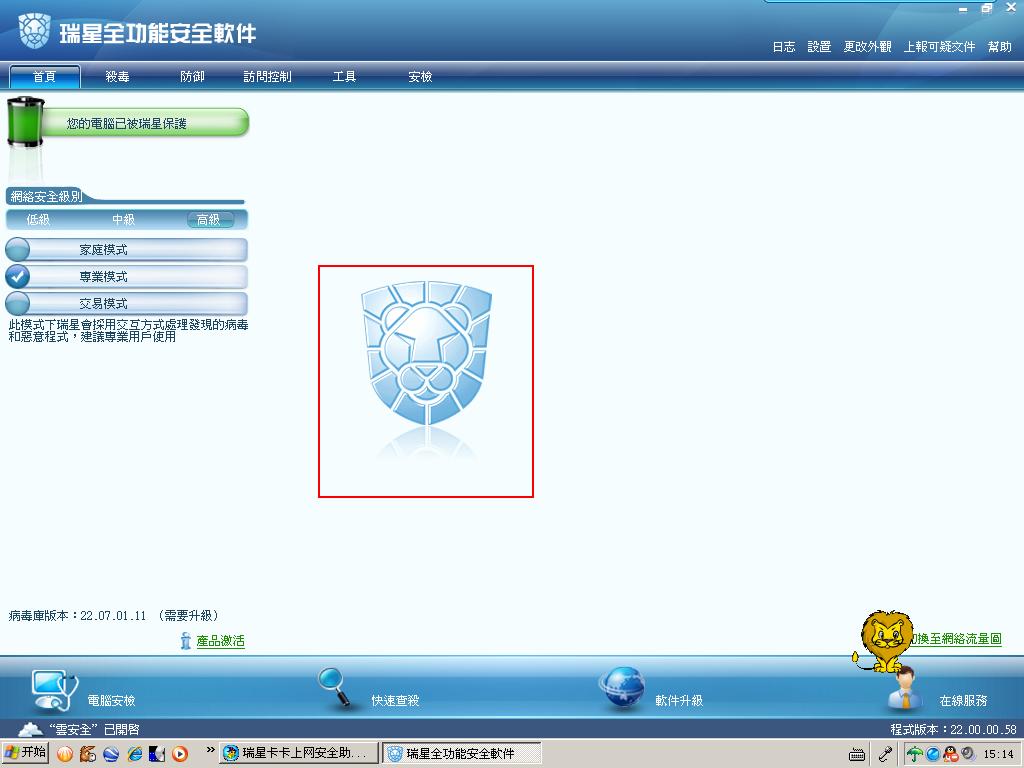Click "雲安全"已開啓 status text
1024x768 pixels.
(x=94, y=729)
